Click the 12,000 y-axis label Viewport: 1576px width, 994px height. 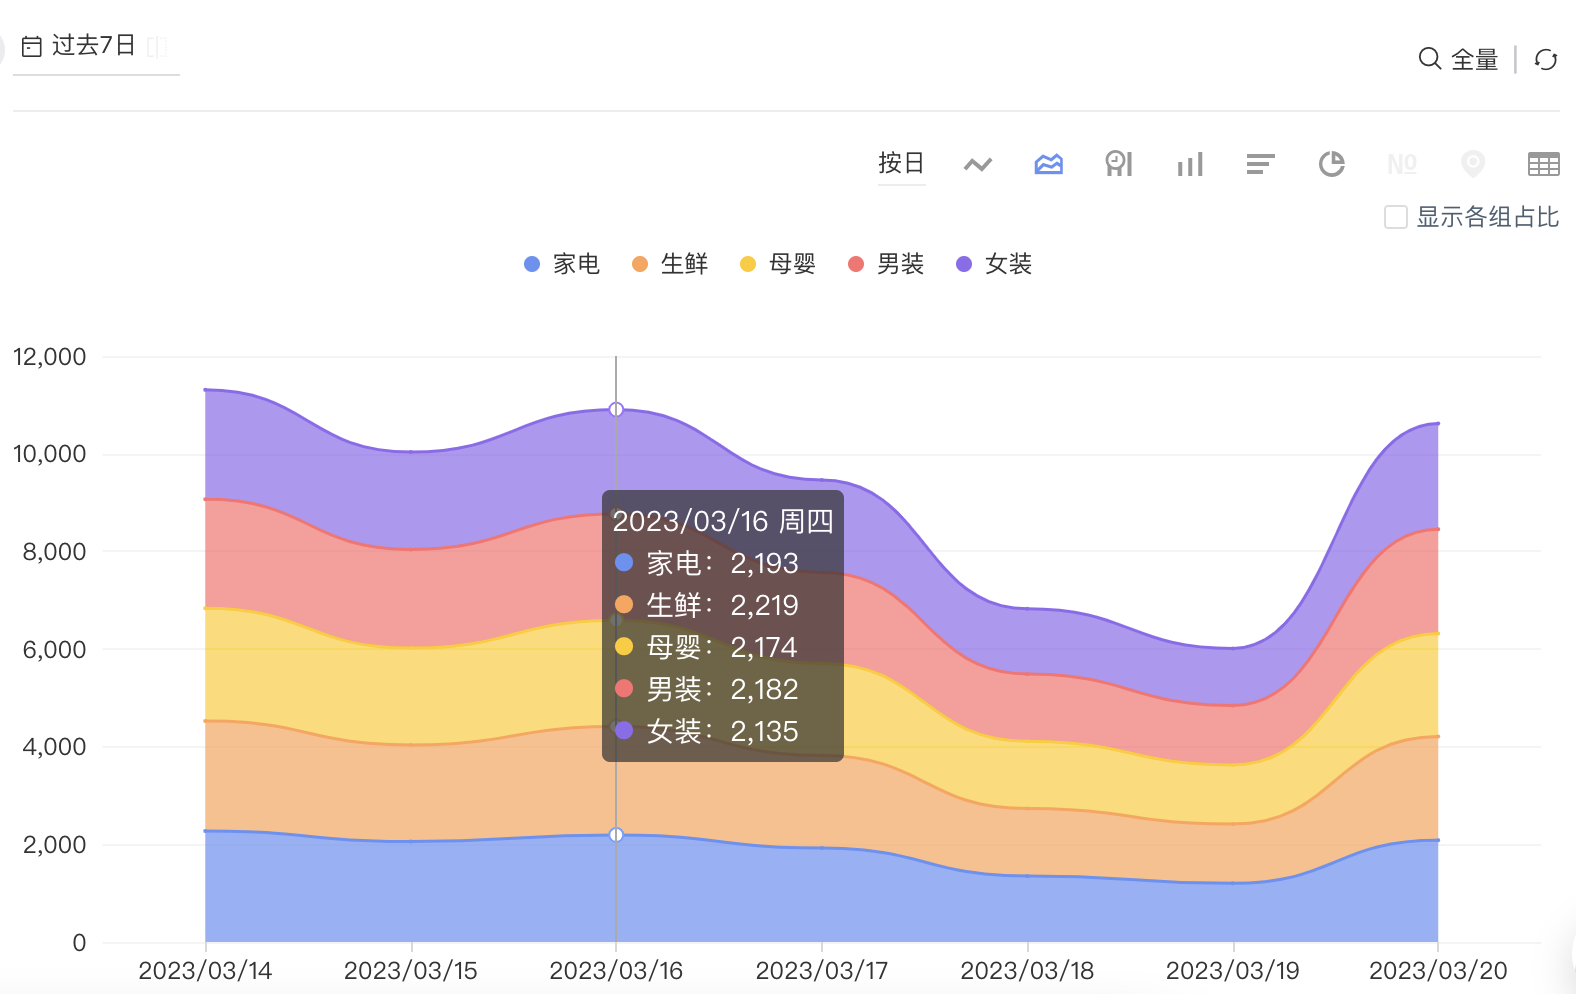(x=49, y=357)
